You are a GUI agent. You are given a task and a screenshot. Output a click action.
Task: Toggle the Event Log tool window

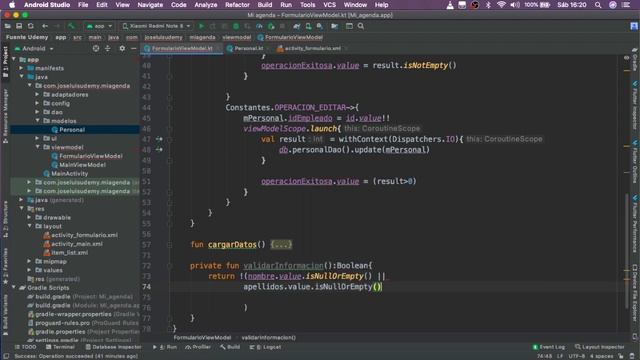549,347
